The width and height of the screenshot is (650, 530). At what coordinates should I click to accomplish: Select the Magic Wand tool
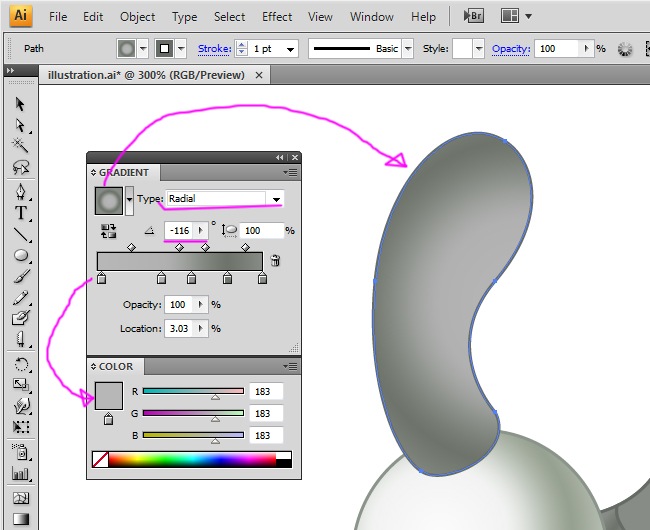pos(19,145)
